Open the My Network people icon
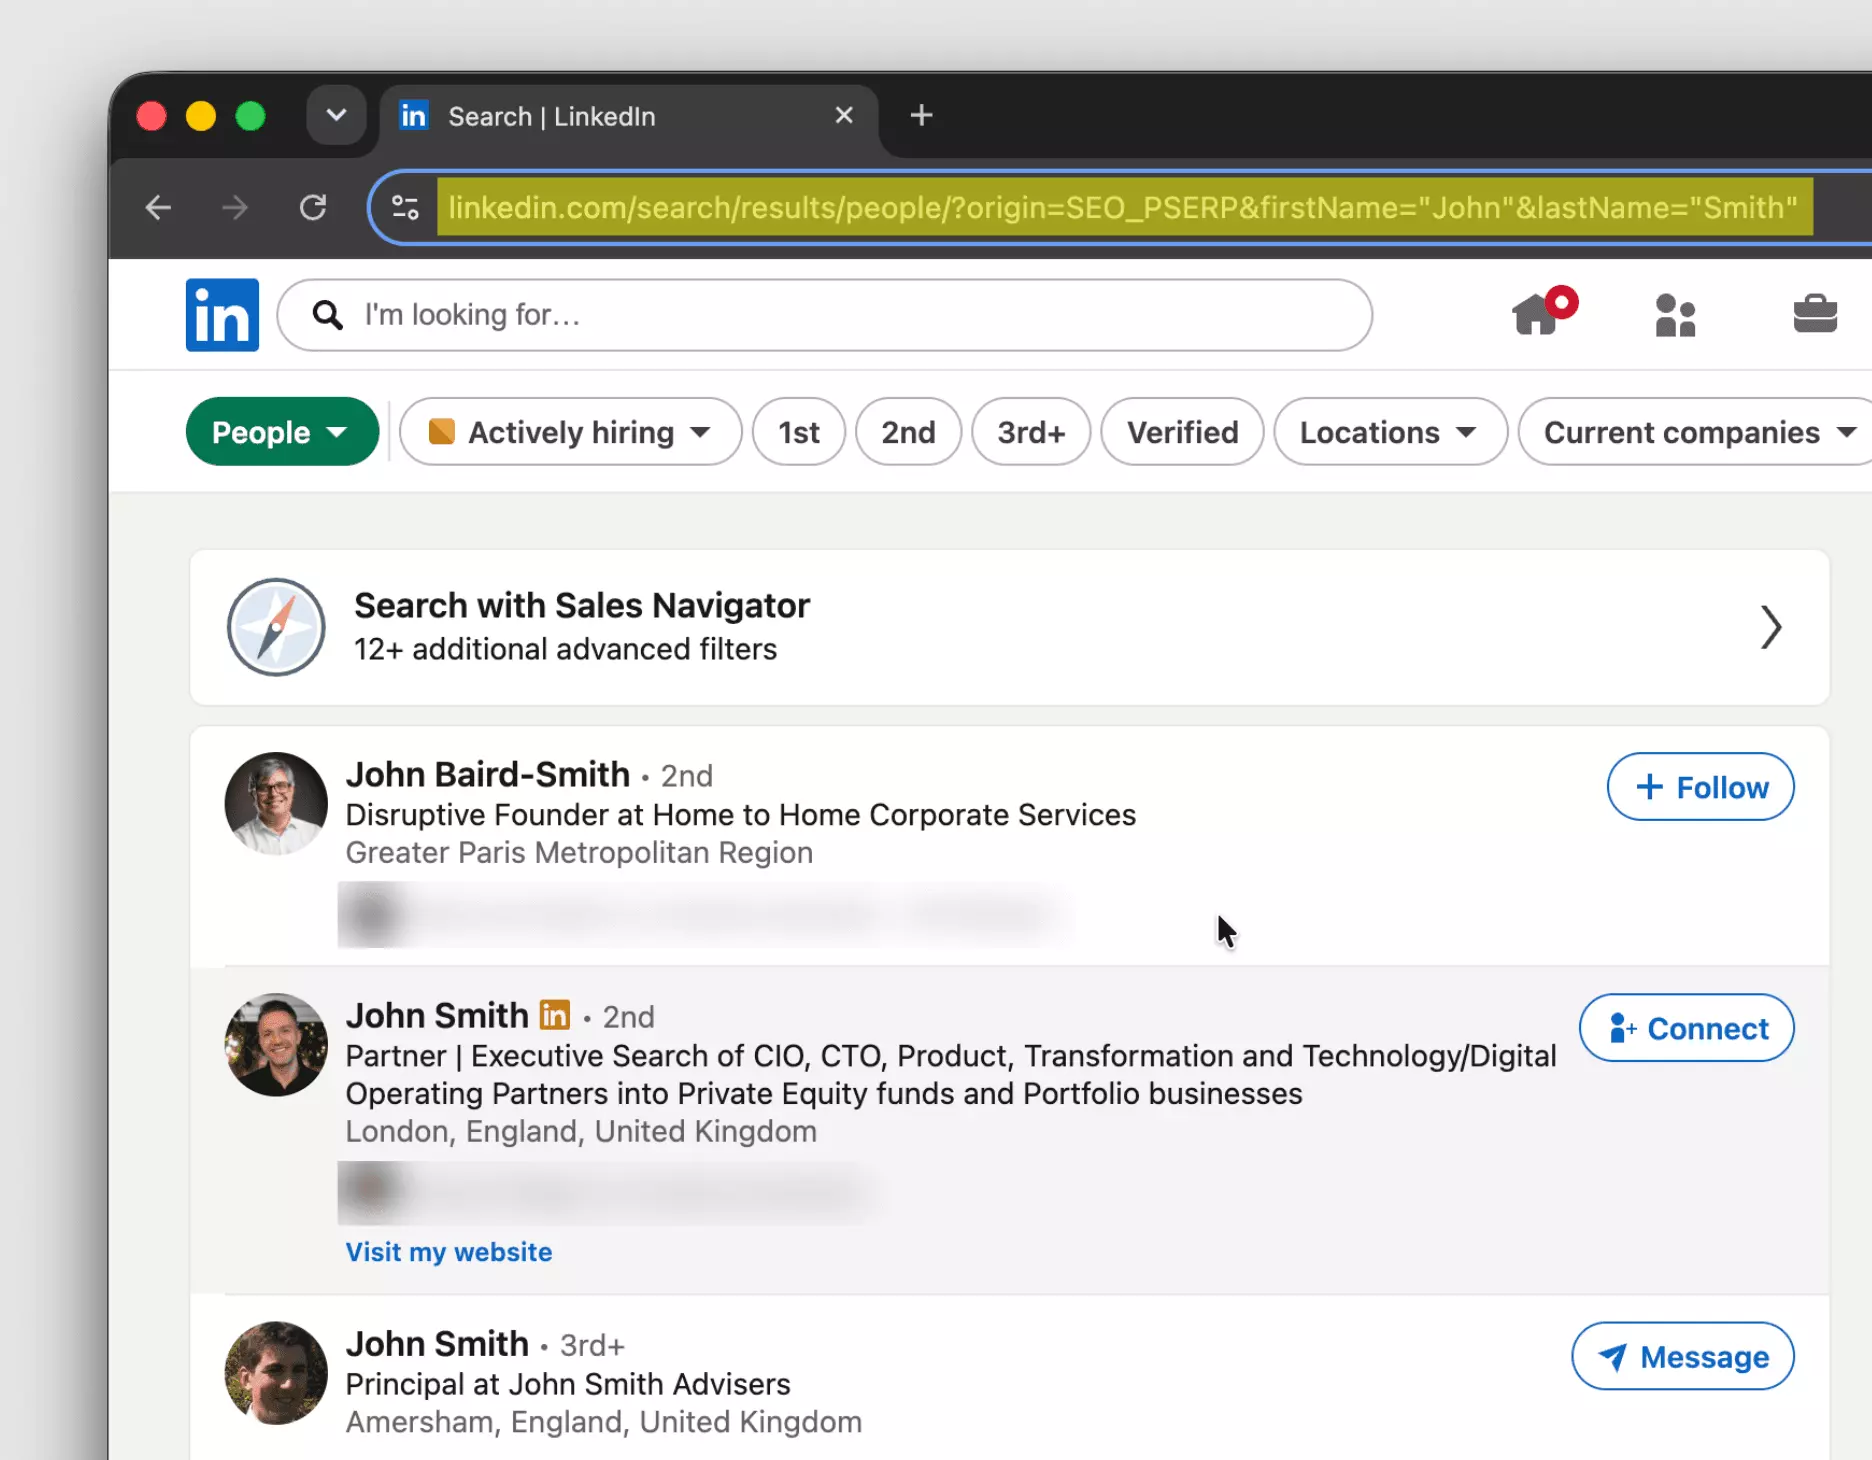 point(1675,315)
